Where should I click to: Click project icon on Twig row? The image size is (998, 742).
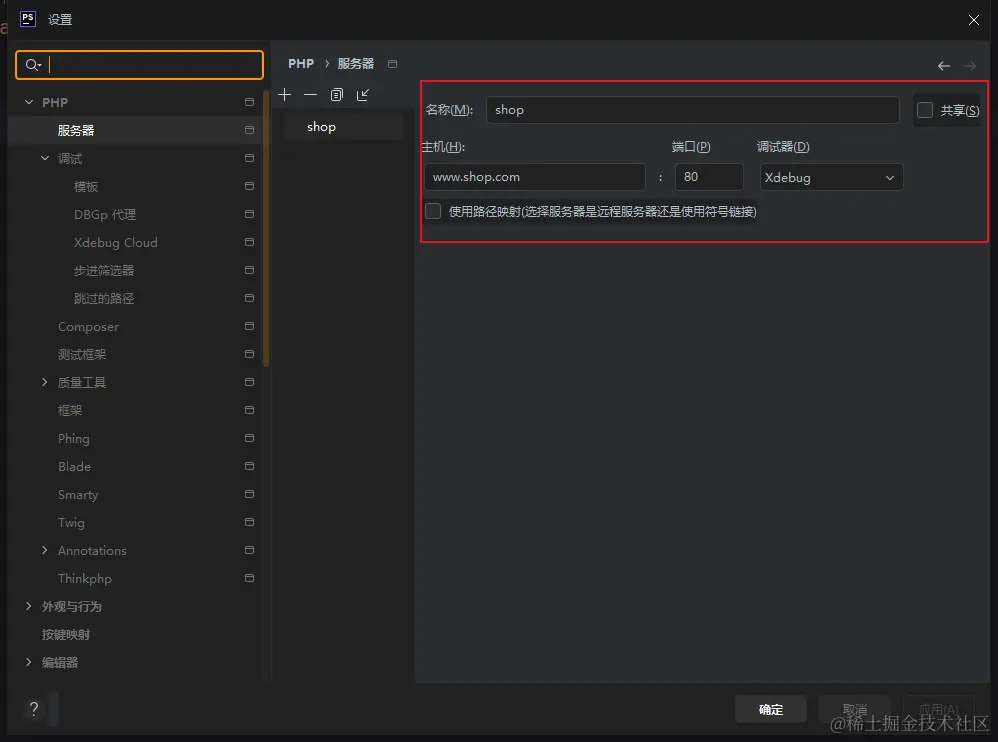(250, 522)
